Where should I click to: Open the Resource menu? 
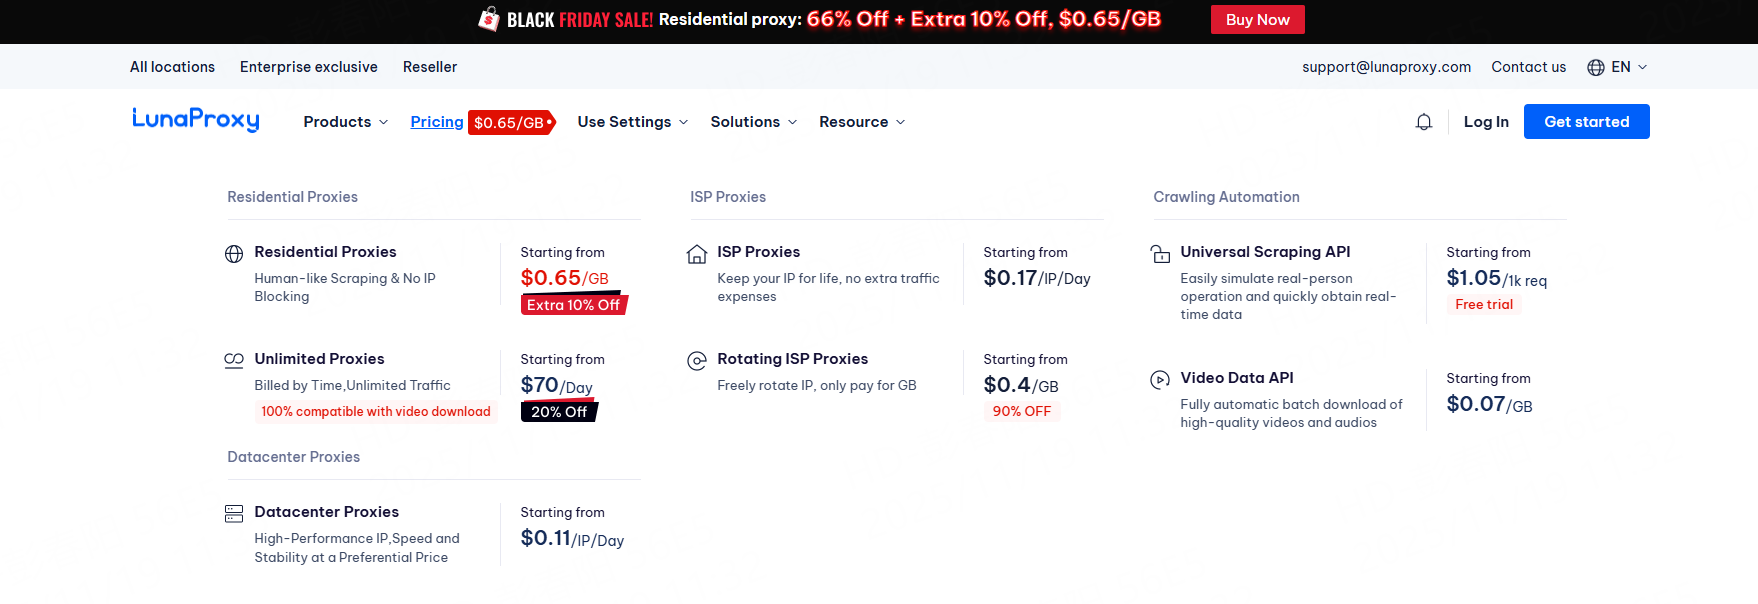click(862, 122)
